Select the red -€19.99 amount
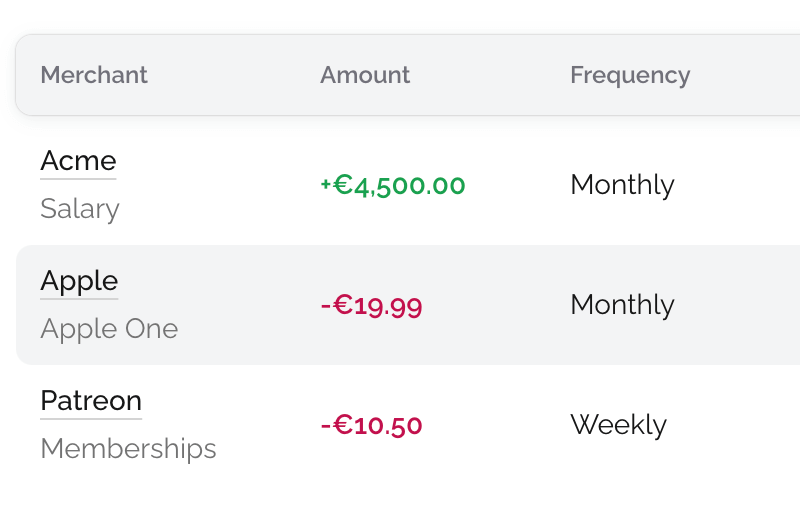This screenshot has height=512, width=800. [x=371, y=305]
